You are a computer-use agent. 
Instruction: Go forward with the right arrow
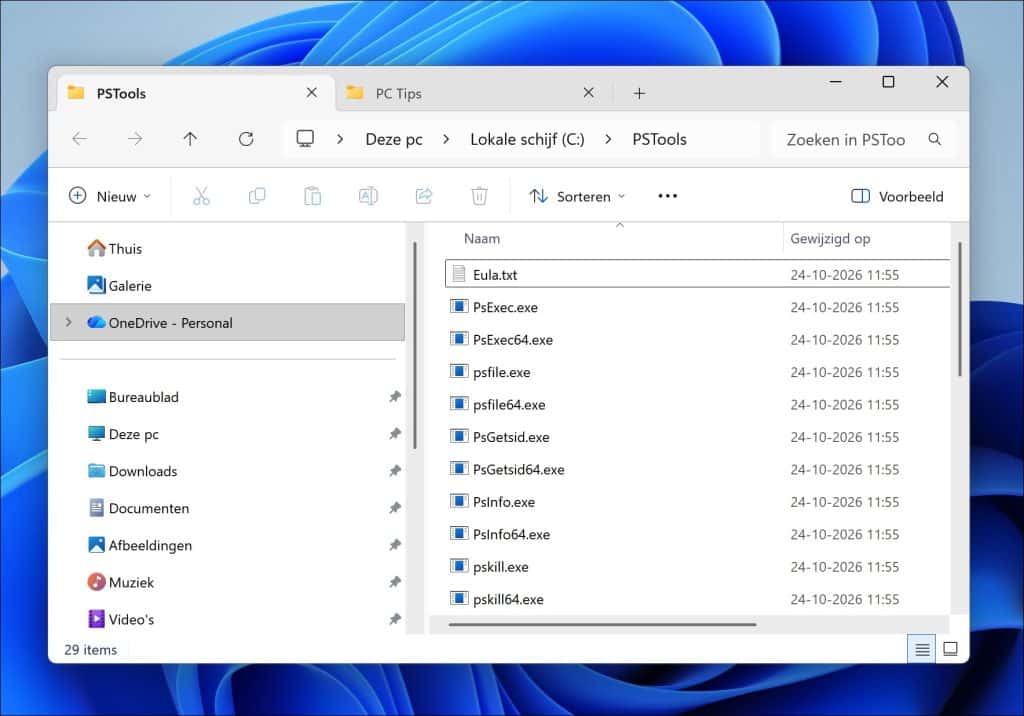tap(135, 138)
